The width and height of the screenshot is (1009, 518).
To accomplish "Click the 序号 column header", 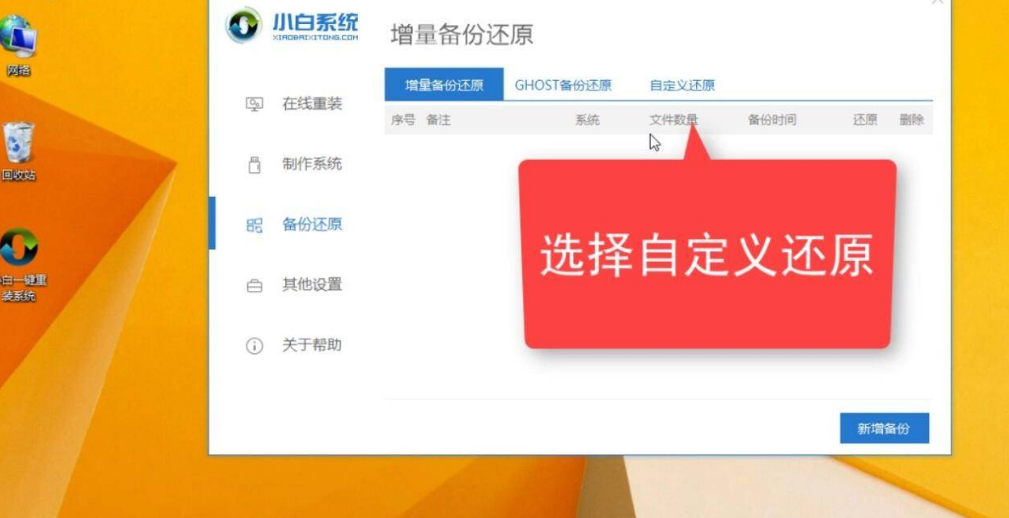I will pos(403,120).
